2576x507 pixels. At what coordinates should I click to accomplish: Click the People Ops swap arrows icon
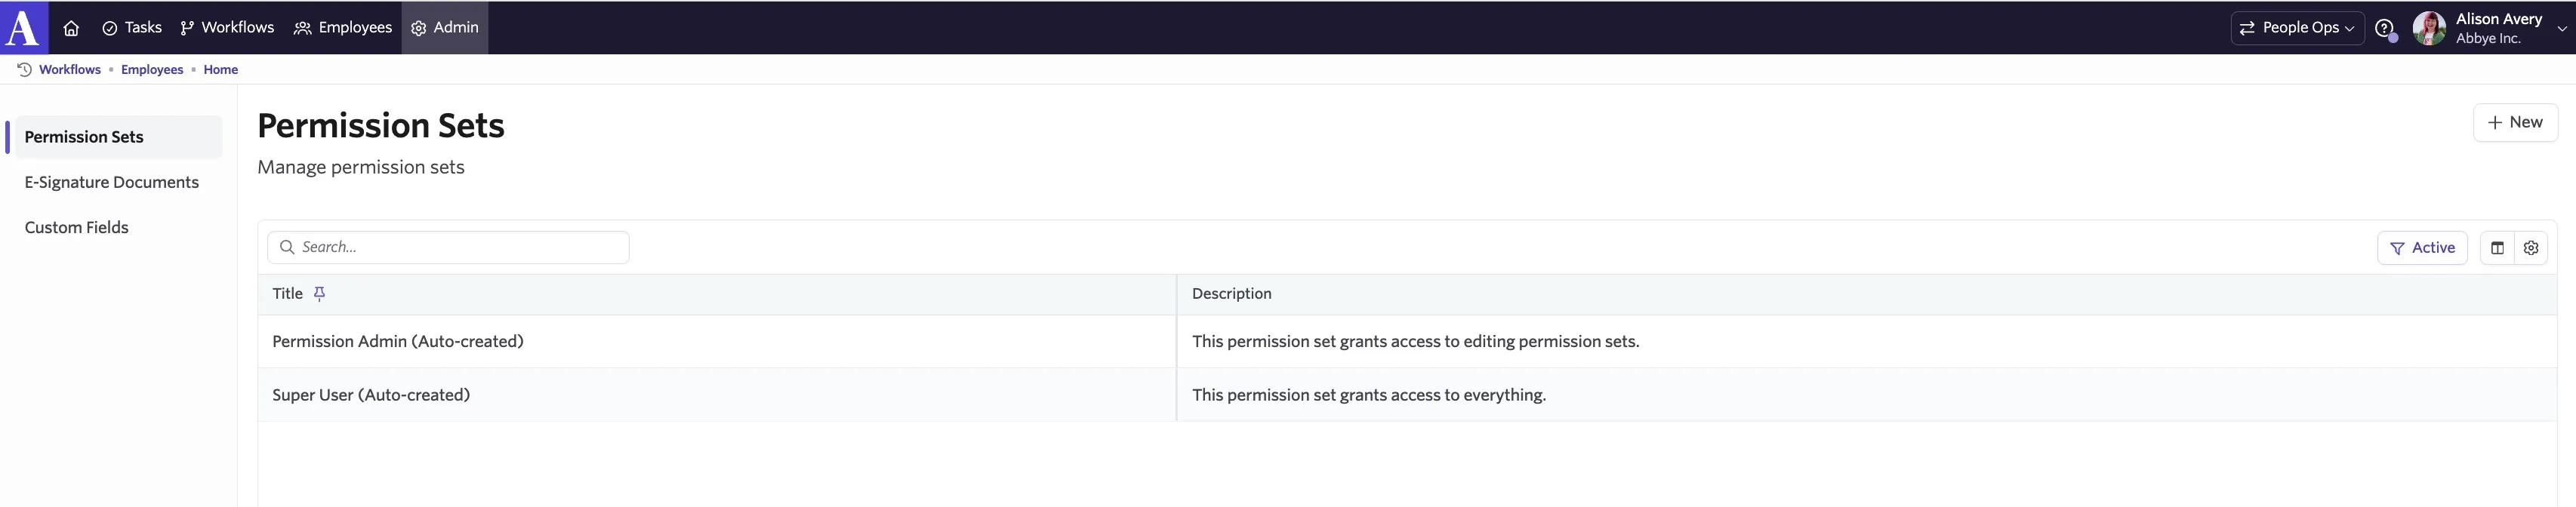(2247, 28)
